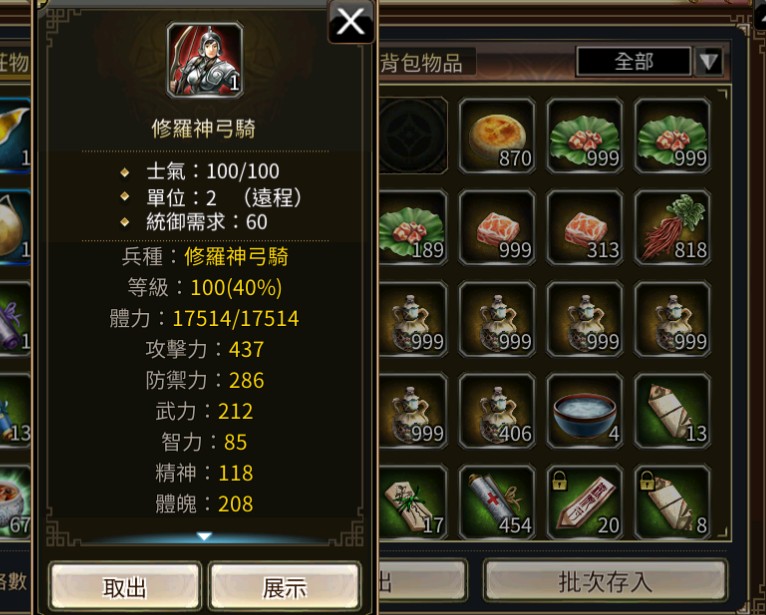
Task: Click the 批次存入 batch deposit button
Action: click(x=606, y=581)
